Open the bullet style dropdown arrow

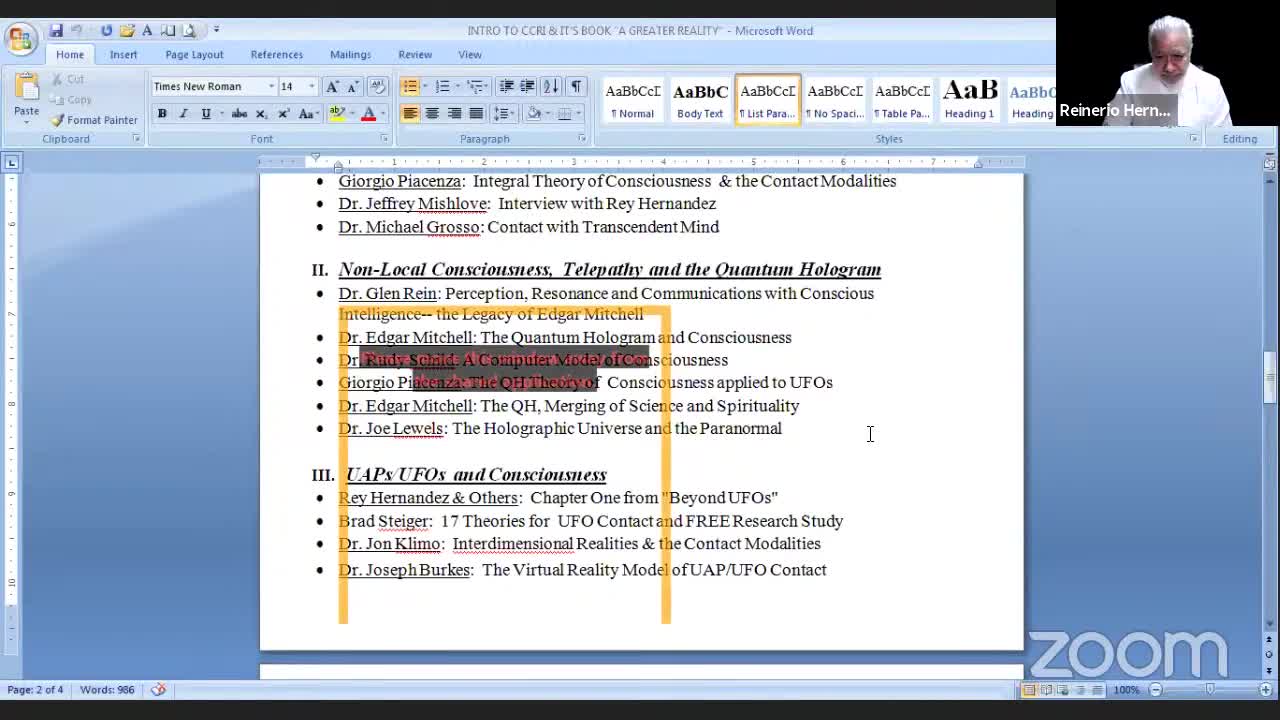pos(424,87)
